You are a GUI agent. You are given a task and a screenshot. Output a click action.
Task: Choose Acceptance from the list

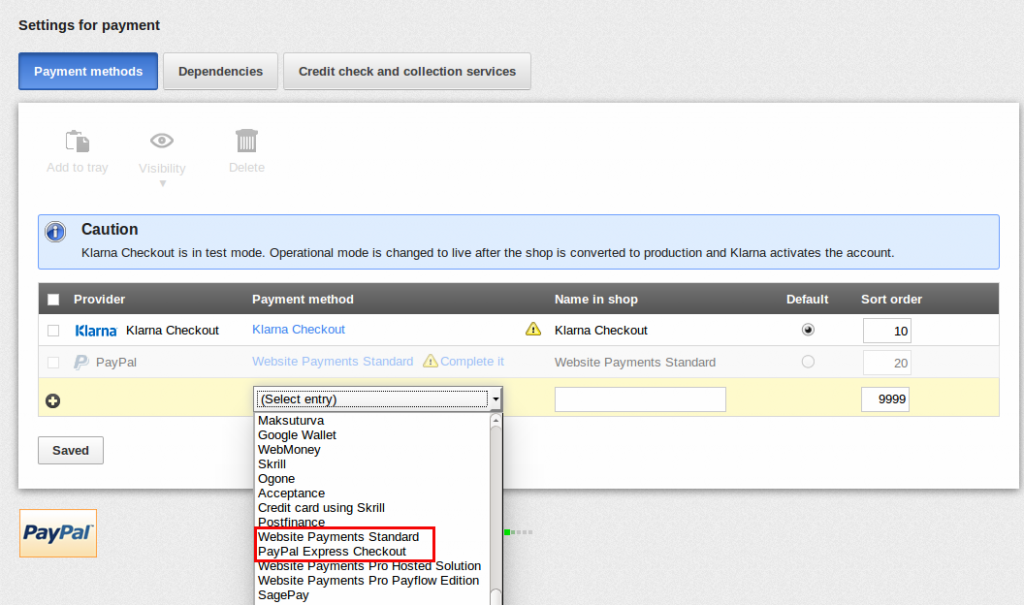(291, 493)
